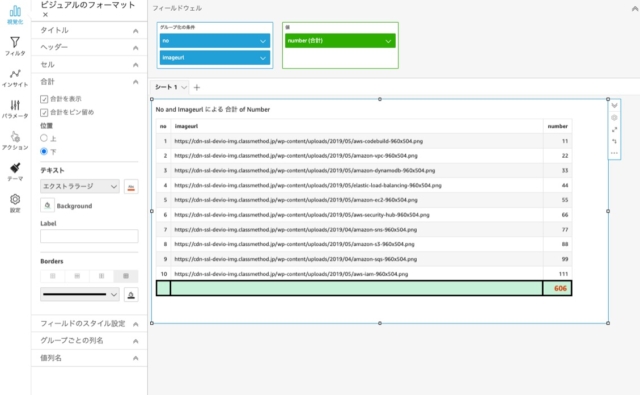The width and height of the screenshot is (640, 395).
Task: Click the totals text color icon
Action: pos(131,187)
